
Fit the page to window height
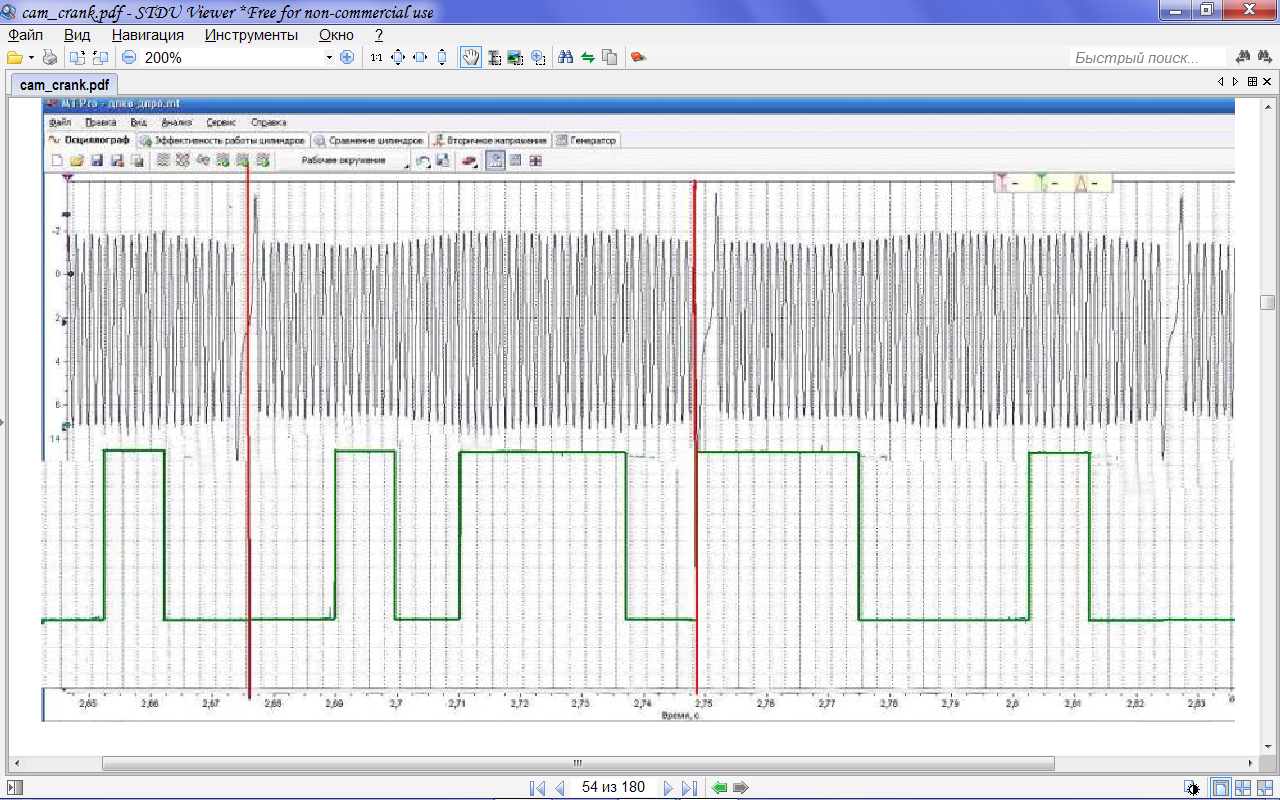pos(442,57)
